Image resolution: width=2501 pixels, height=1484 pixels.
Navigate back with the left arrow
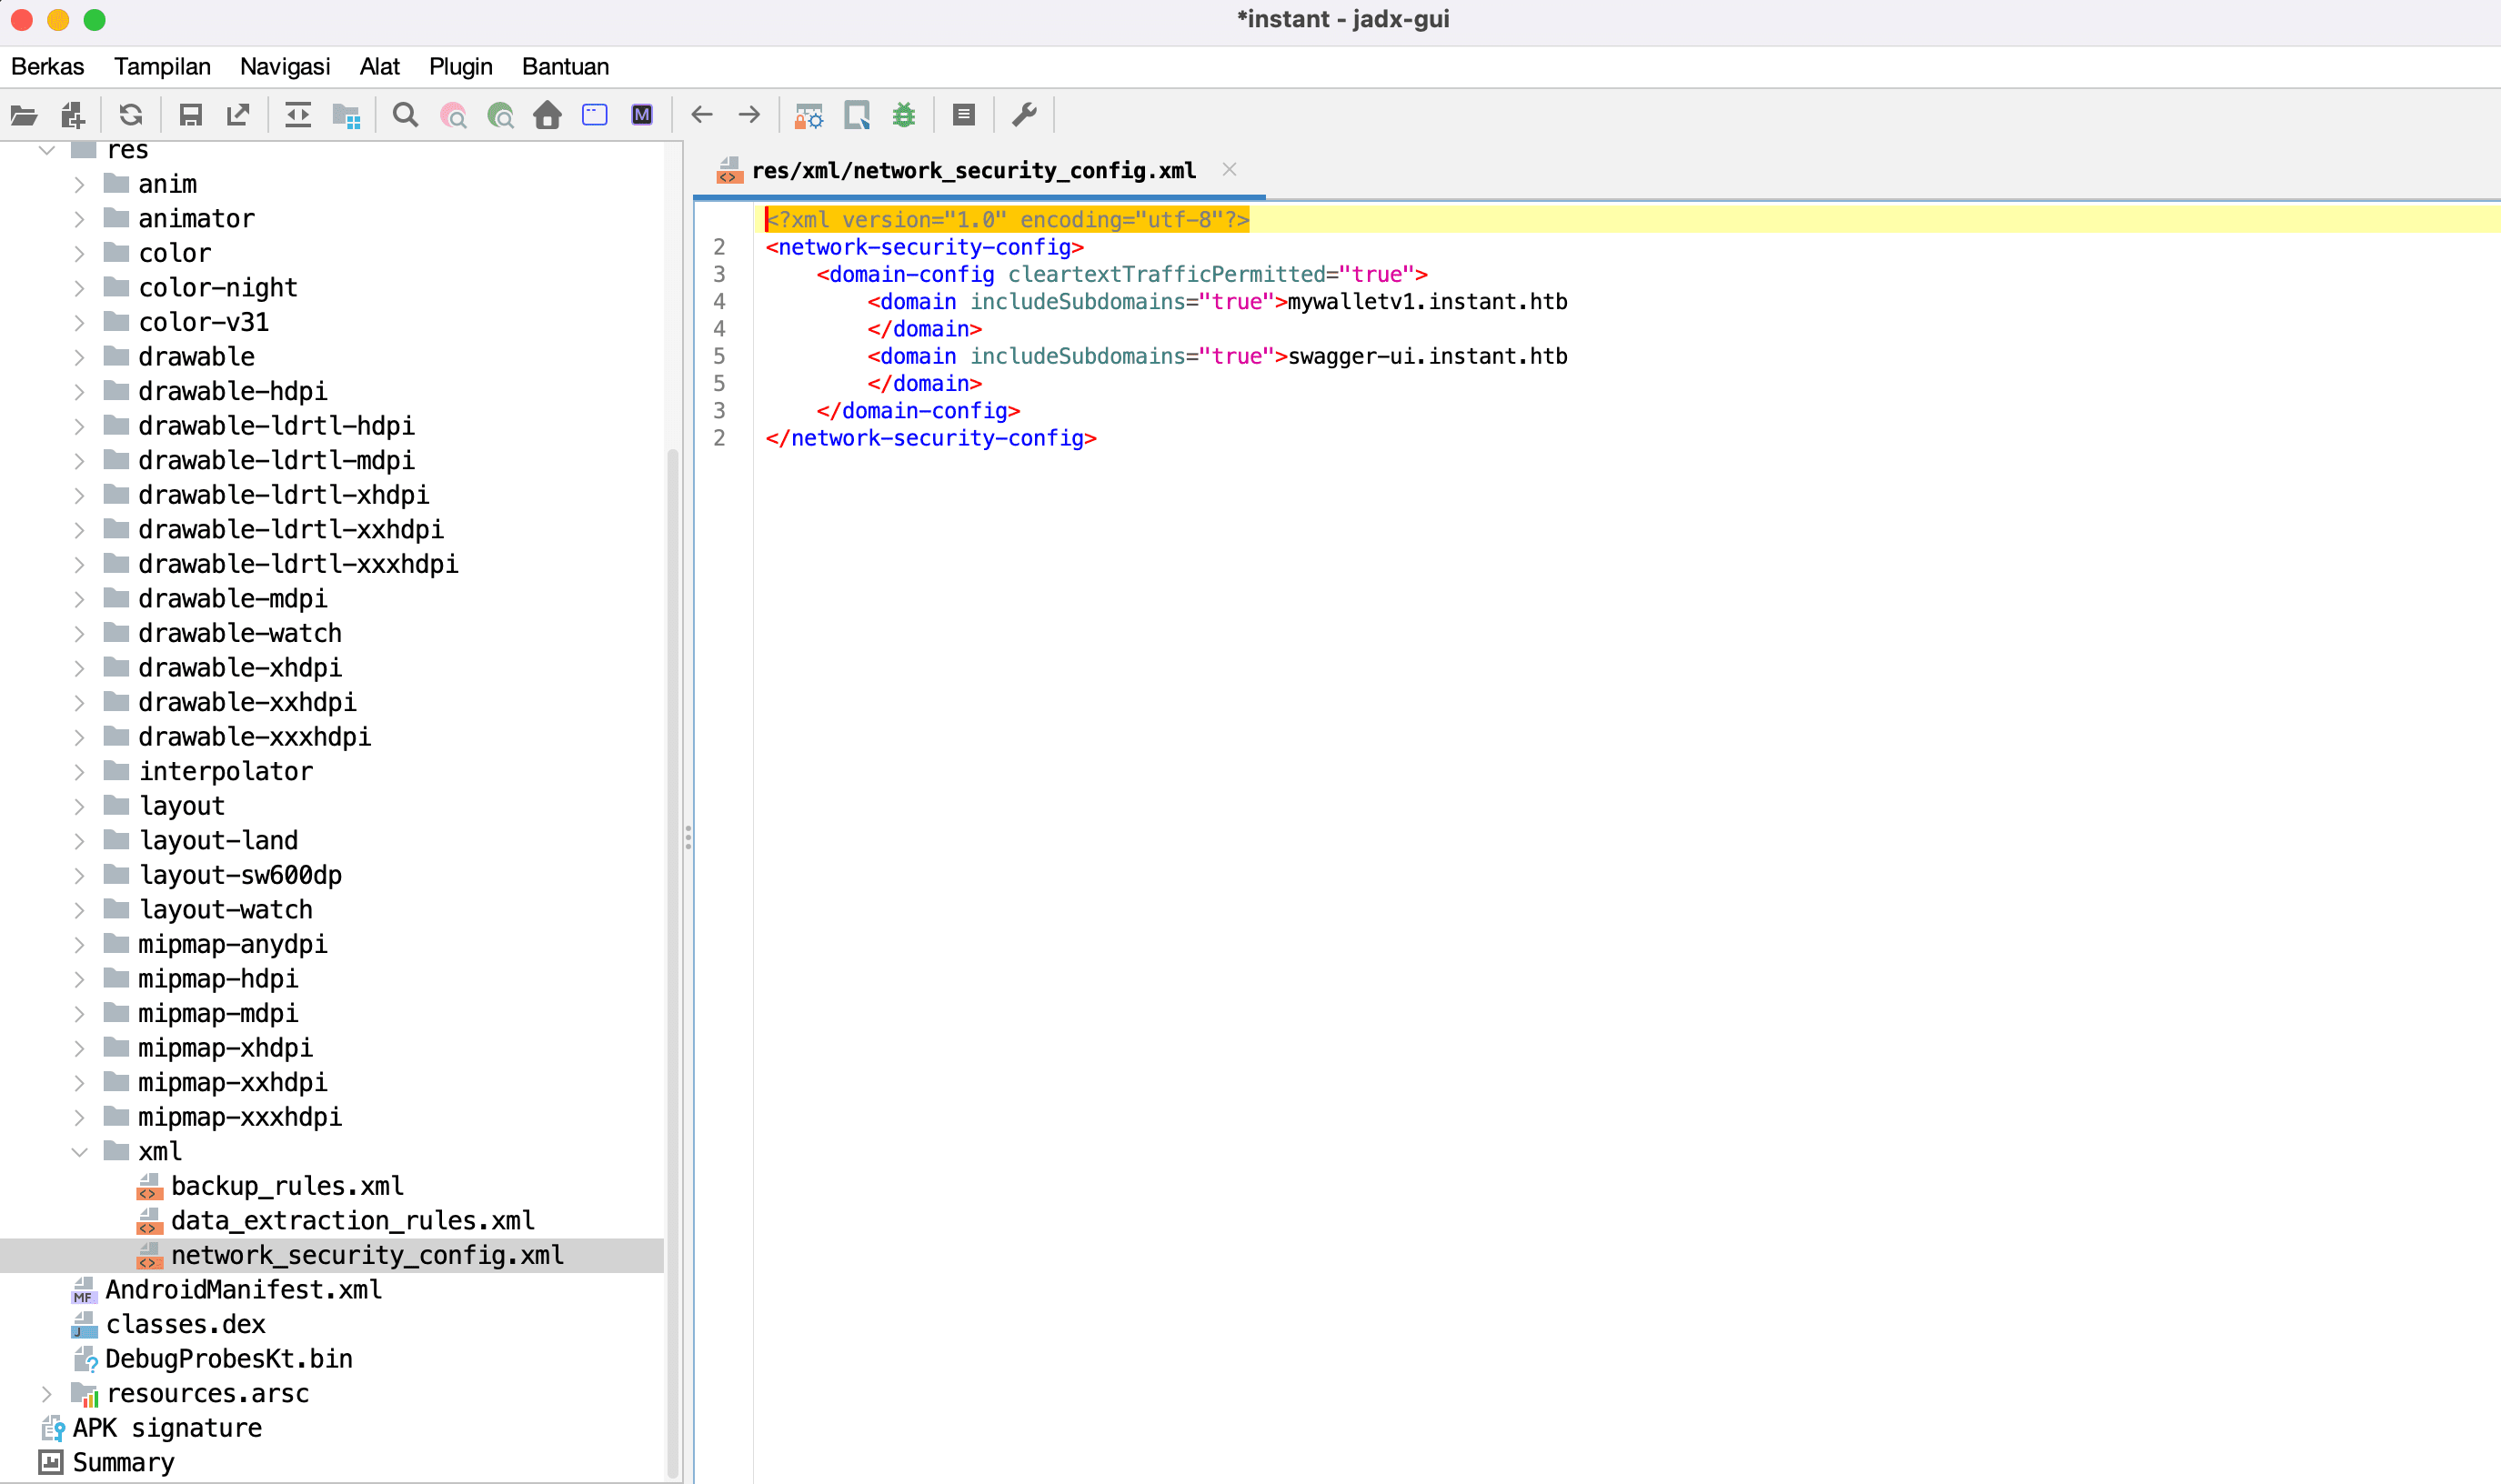pyautogui.click(x=701, y=115)
